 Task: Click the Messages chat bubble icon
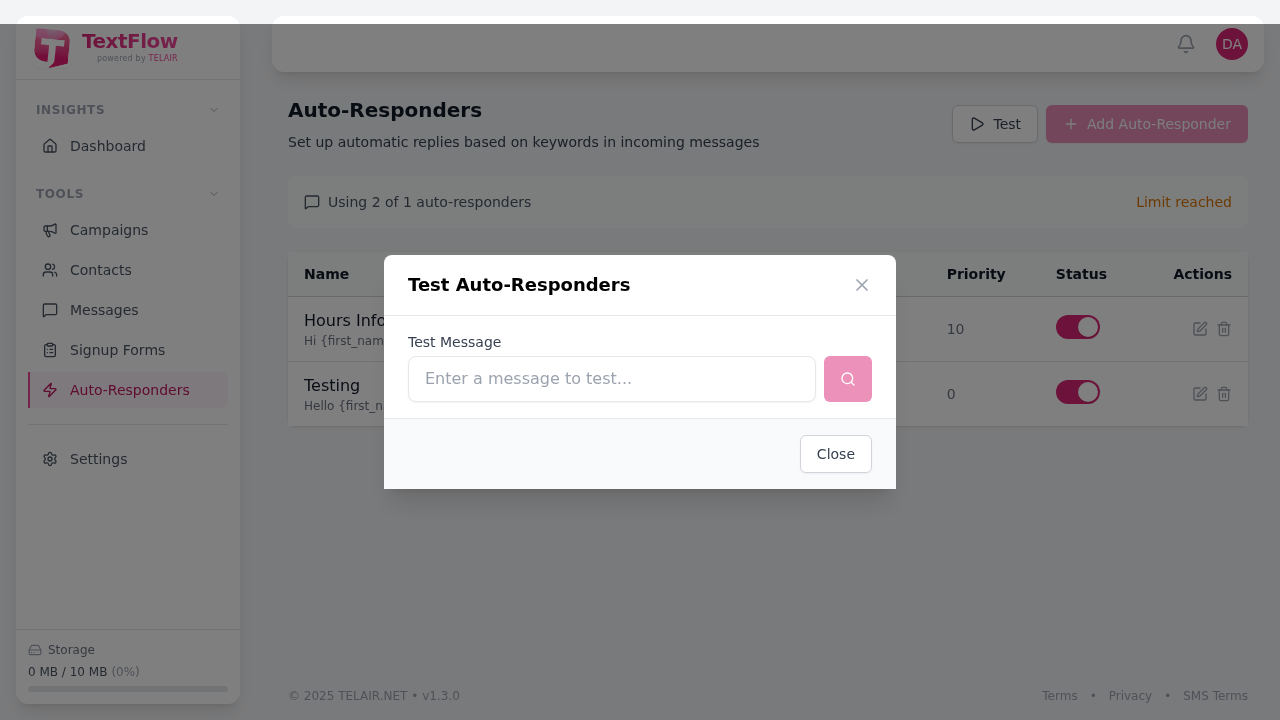point(49,310)
